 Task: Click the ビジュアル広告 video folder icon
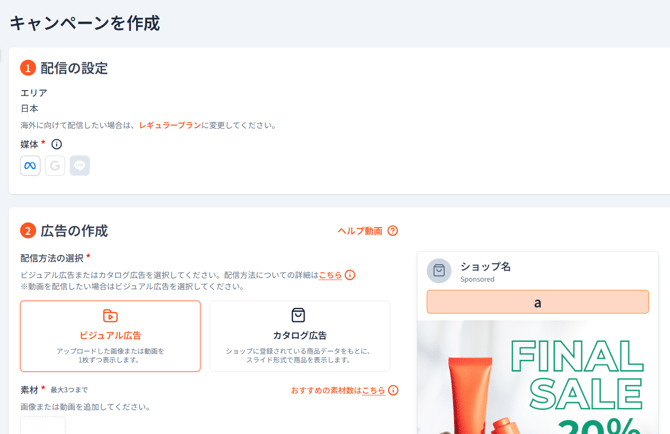coord(110,316)
